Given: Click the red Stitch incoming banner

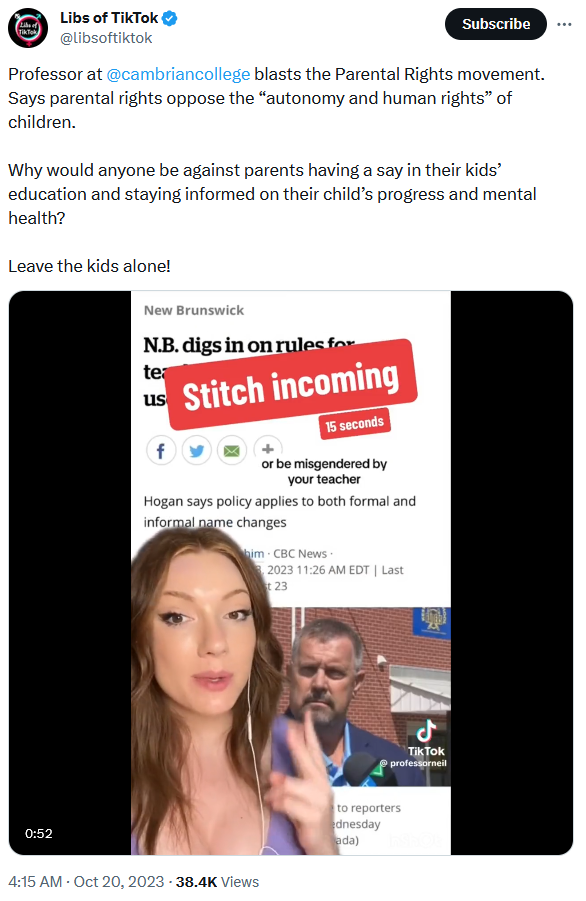Looking at the screenshot, I should (291, 384).
